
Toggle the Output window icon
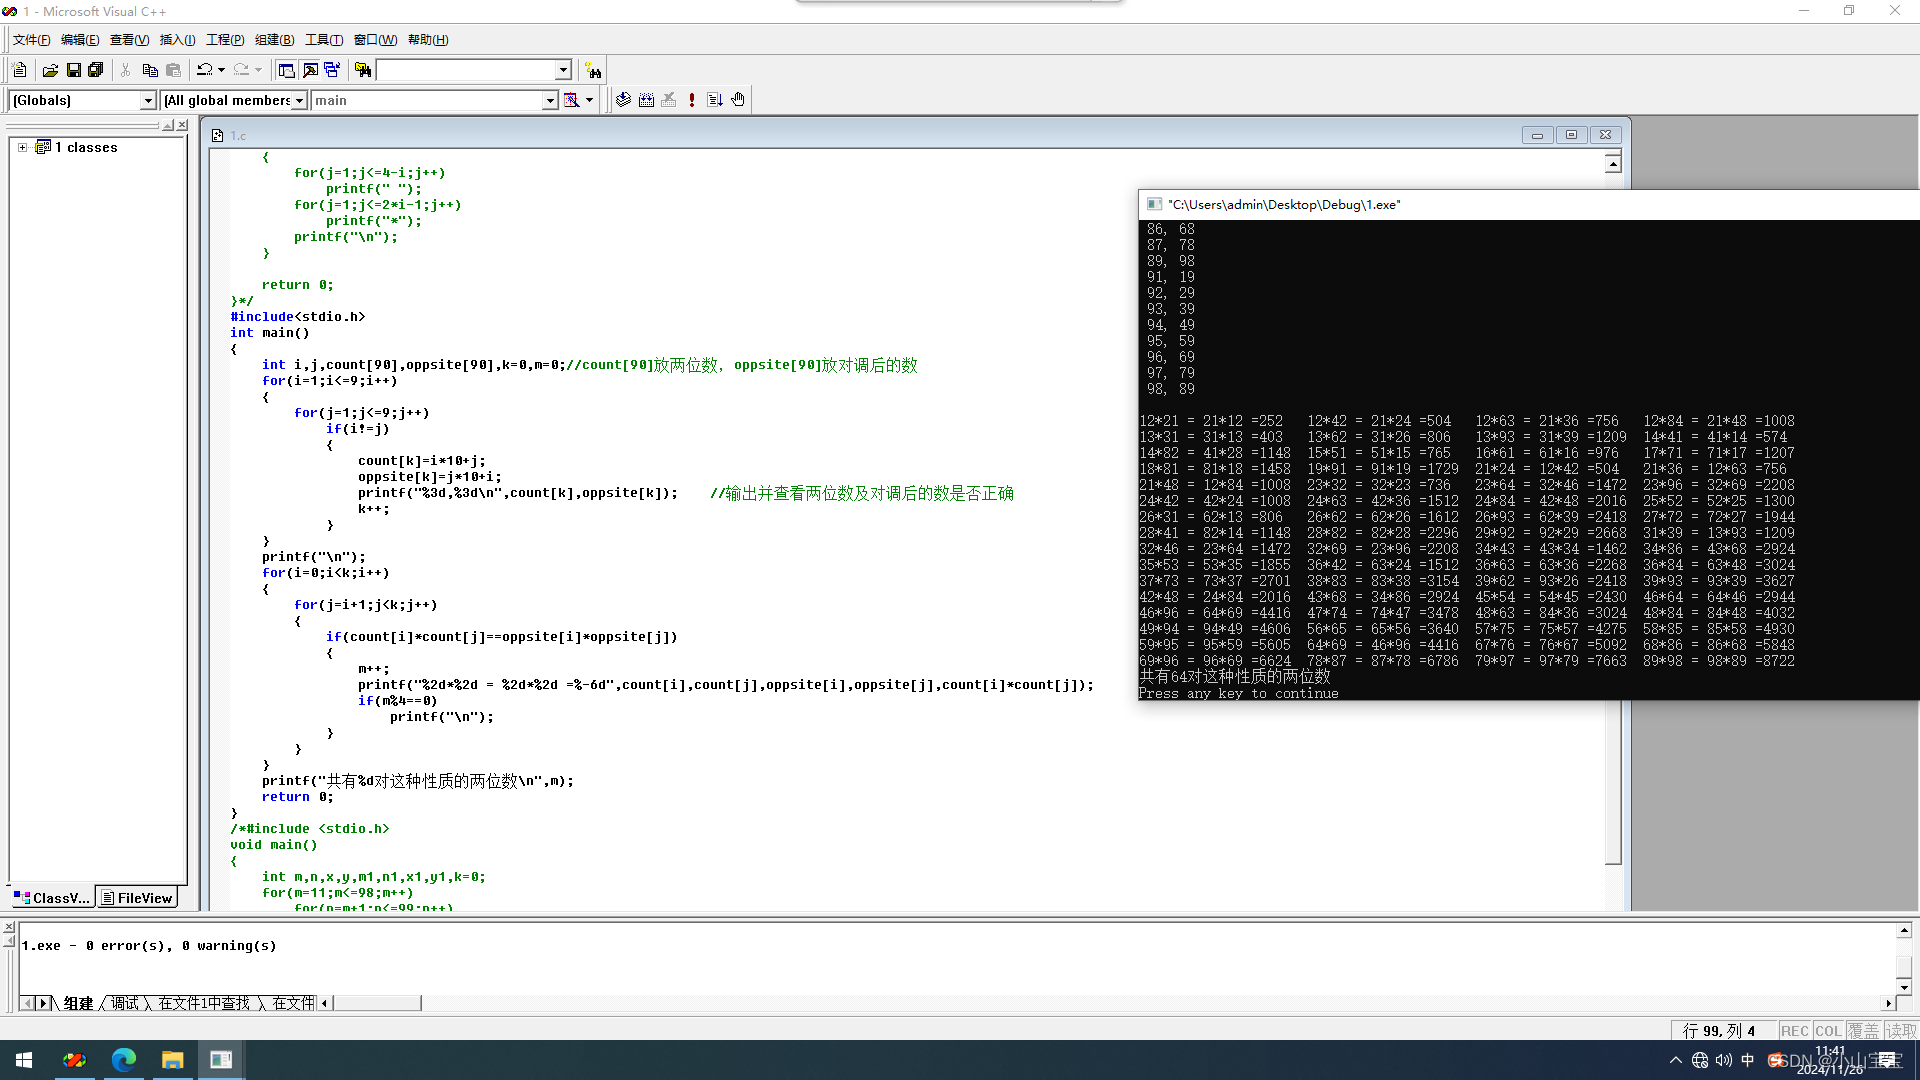coord(310,70)
